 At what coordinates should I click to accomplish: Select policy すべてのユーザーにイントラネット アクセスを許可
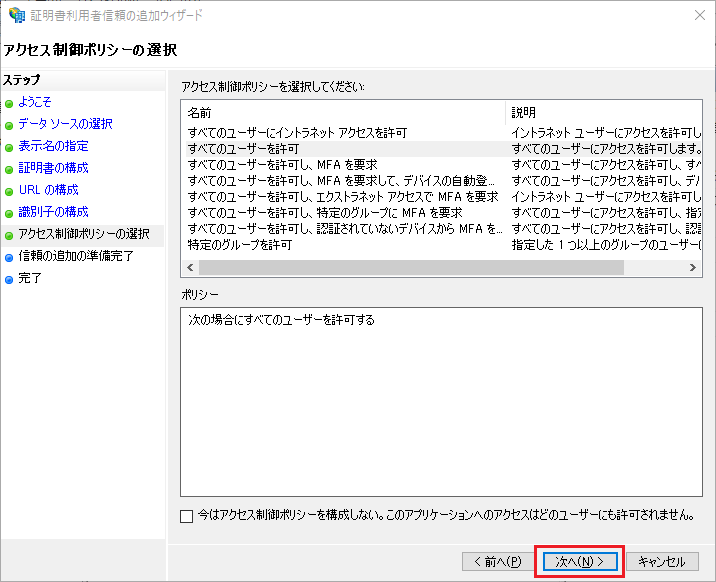(297, 133)
